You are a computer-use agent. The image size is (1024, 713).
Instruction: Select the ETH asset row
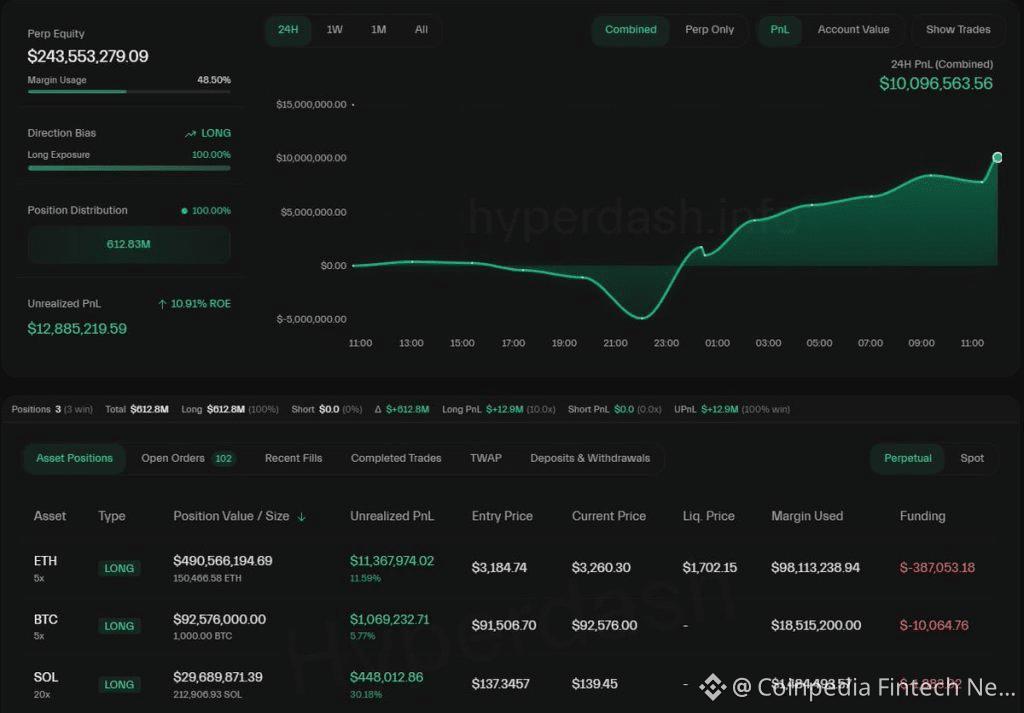pyautogui.click(x=512, y=568)
